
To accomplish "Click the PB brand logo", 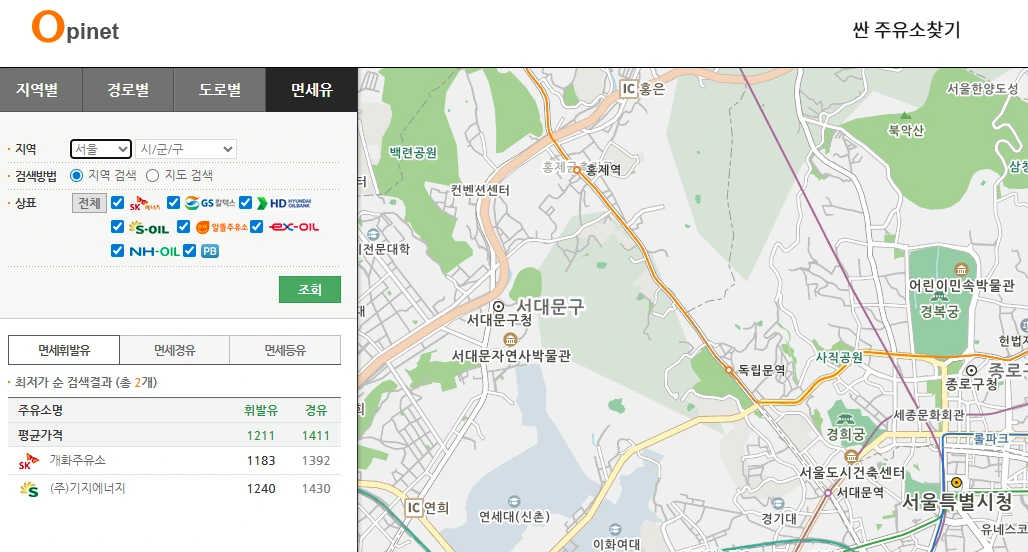I will (x=210, y=251).
